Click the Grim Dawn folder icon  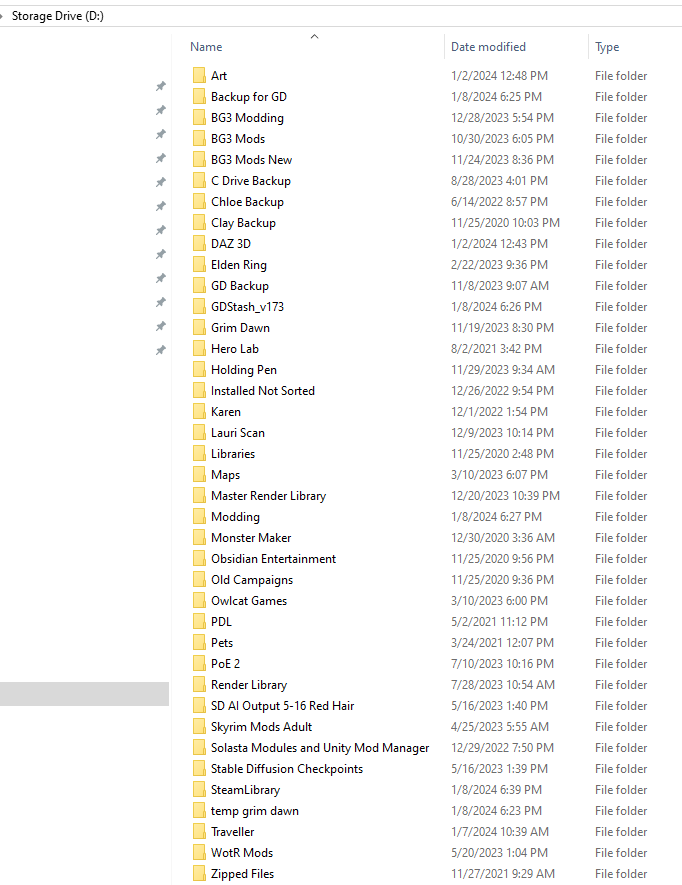(x=199, y=327)
